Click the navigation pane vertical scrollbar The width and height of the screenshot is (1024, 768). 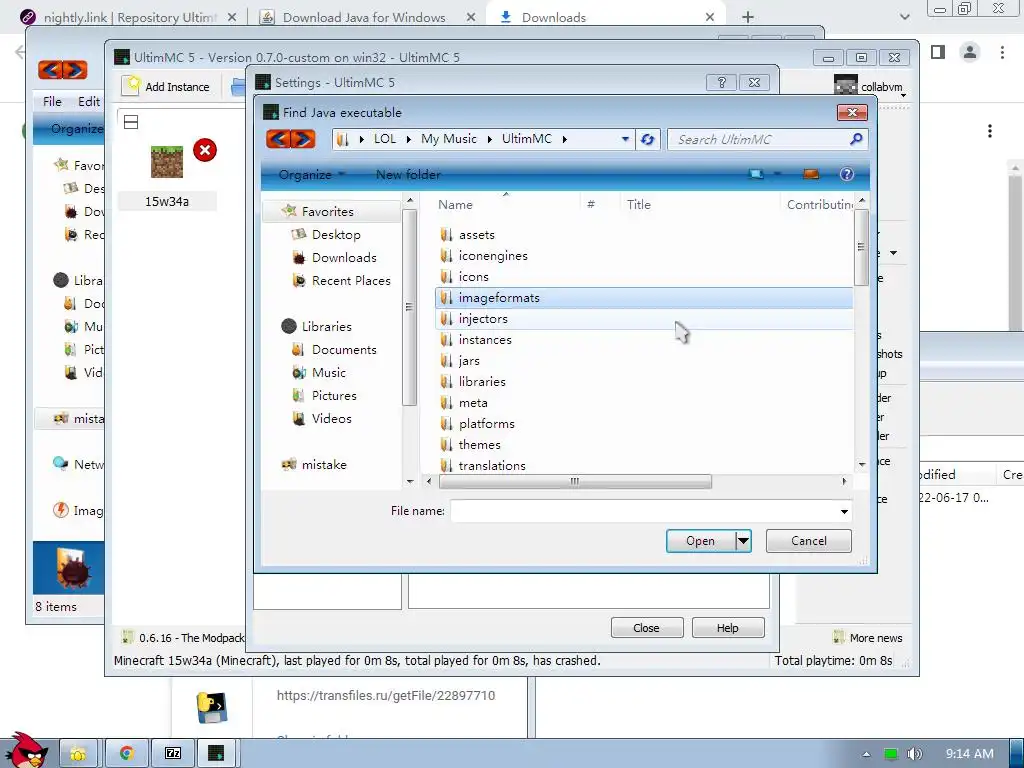coord(409,307)
